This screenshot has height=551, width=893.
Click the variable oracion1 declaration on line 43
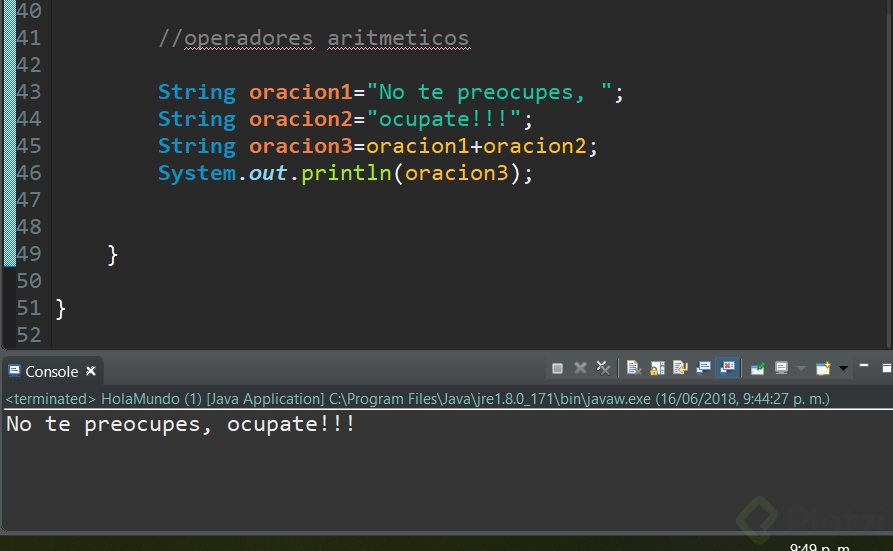pos(301,92)
